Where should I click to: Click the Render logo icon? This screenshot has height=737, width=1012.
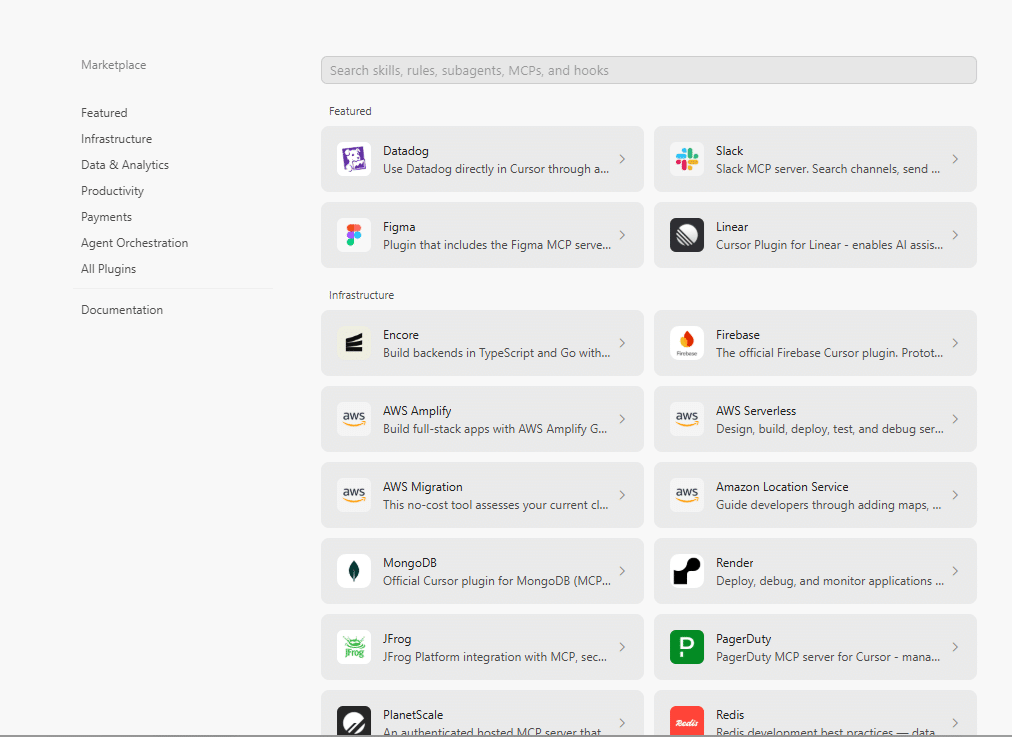[687, 571]
